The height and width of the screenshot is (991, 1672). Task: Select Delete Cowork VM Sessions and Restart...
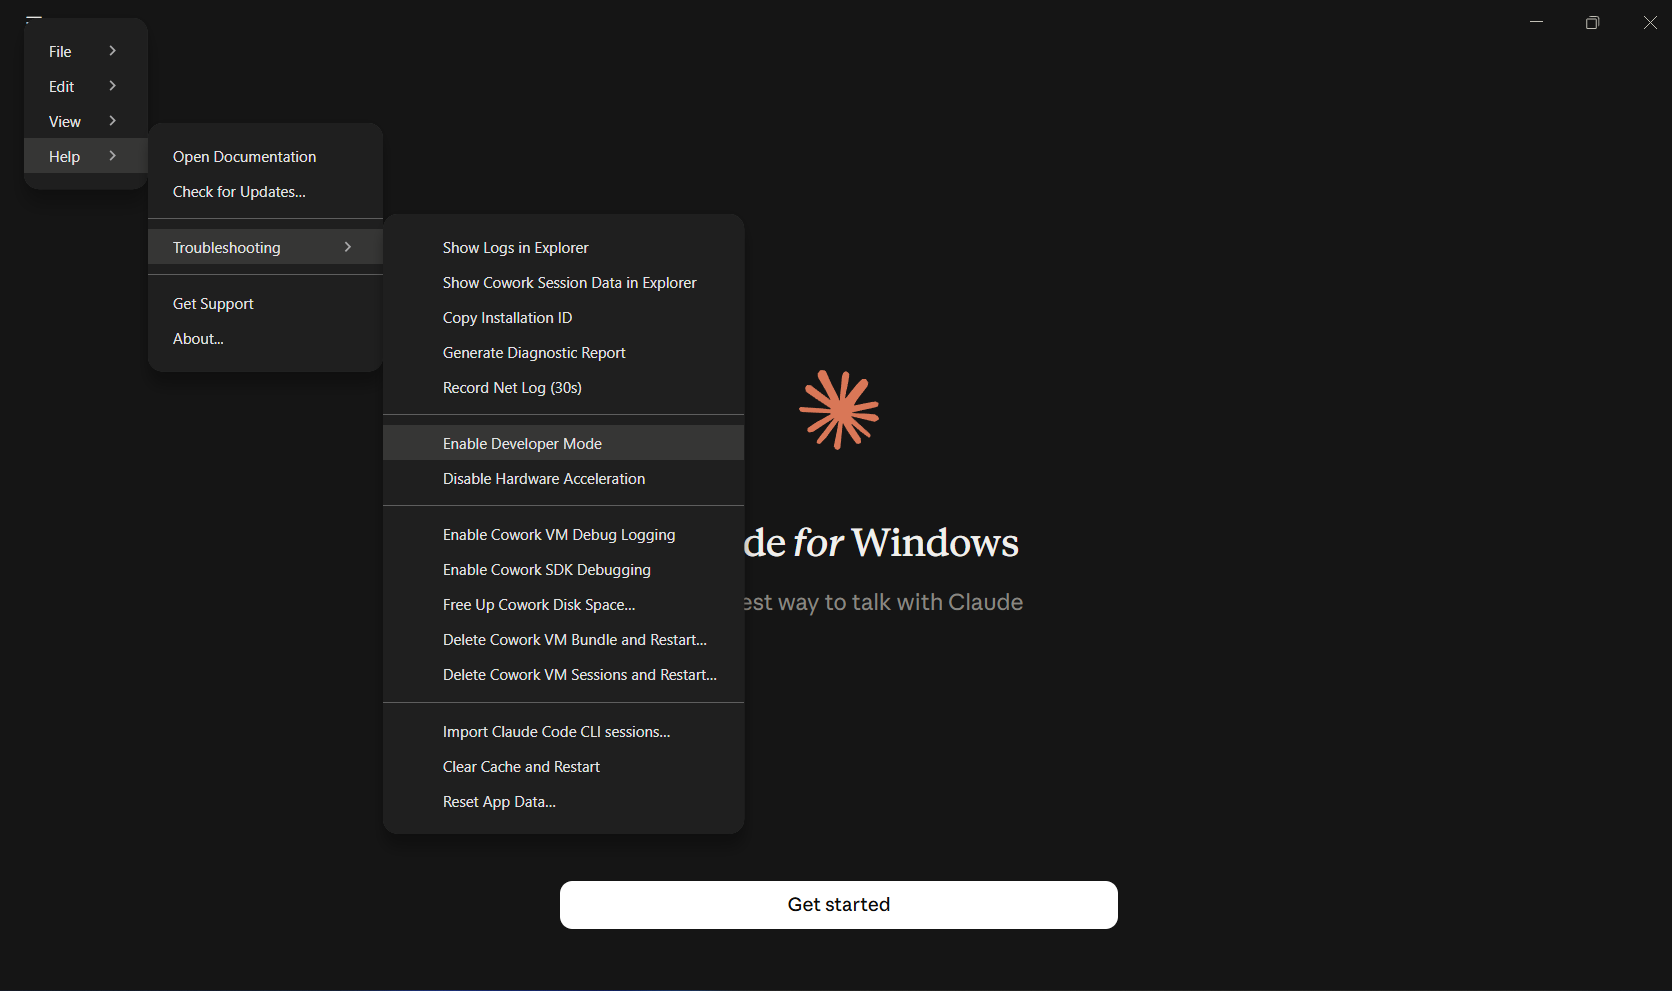click(x=563, y=674)
